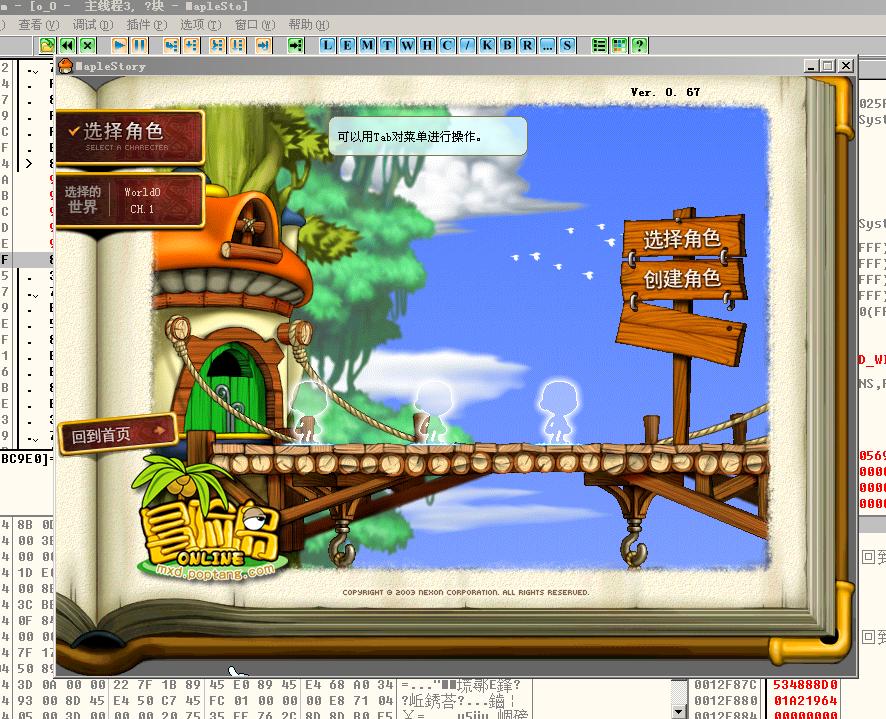This screenshot has width=886, height=719.
Task: Show Threads window with T button
Action: [x=387, y=45]
